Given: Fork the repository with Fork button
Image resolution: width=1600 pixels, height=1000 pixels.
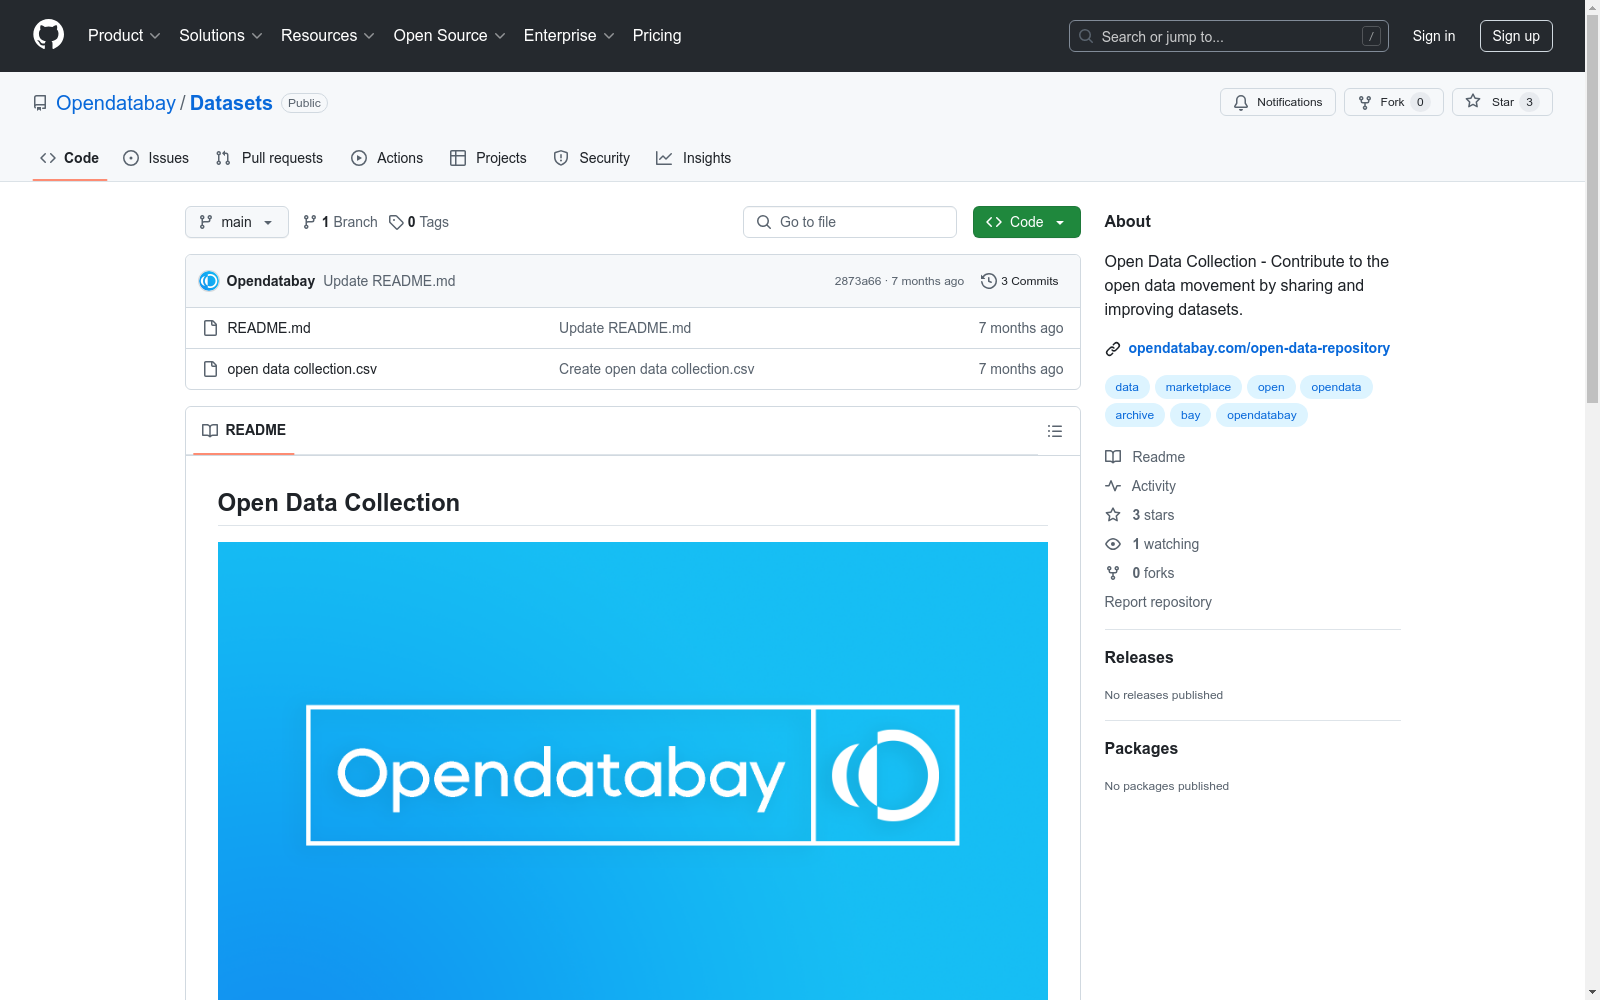Looking at the screenshot, I should coord(1394,102).
